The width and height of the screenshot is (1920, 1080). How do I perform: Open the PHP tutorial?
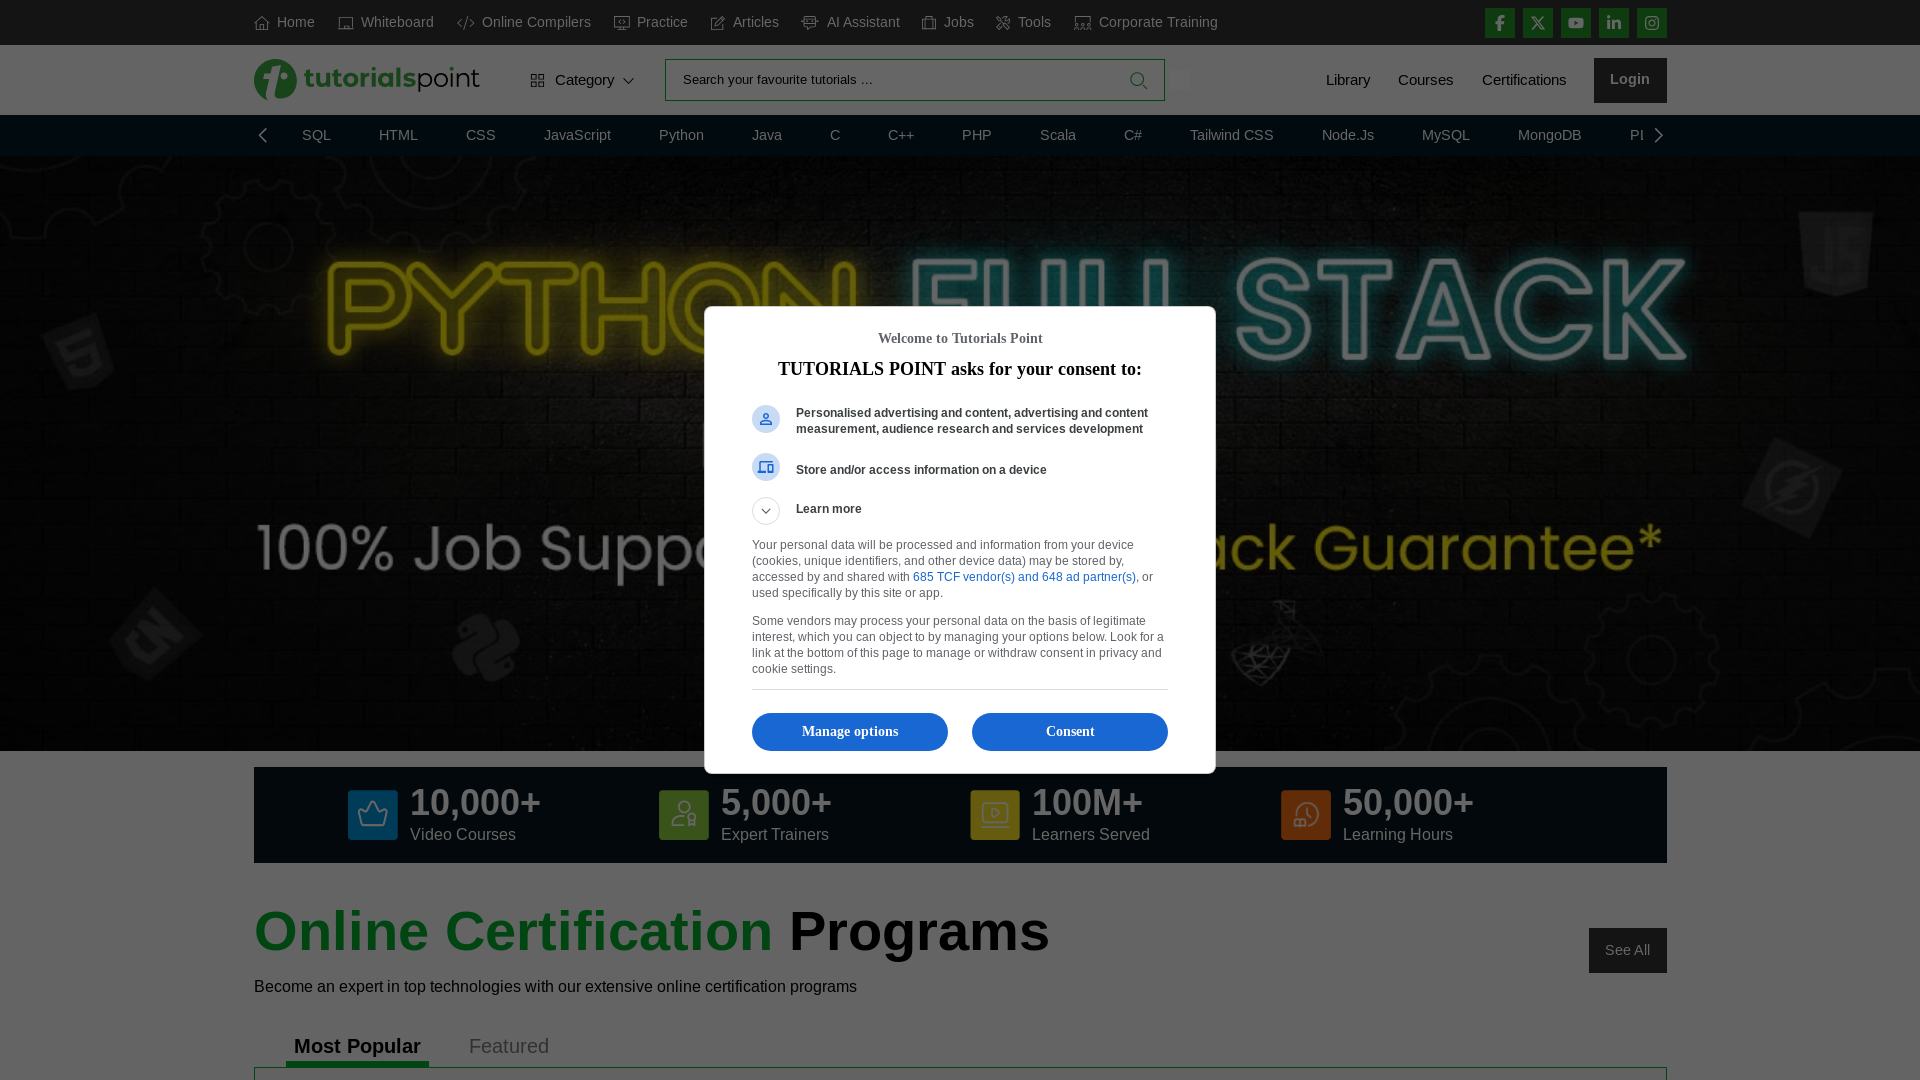(977, 135)
